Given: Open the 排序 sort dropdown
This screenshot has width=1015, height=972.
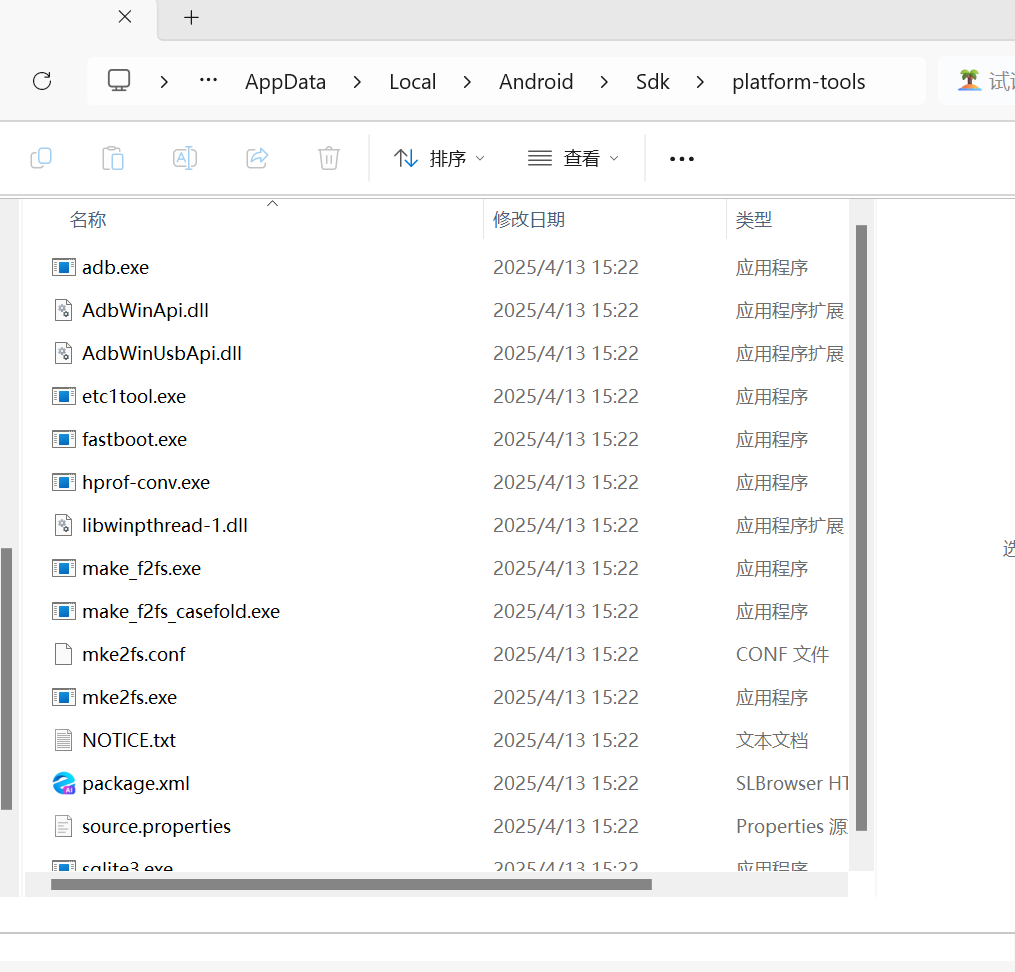Looking at the screenshot, I should pos(439,159).
